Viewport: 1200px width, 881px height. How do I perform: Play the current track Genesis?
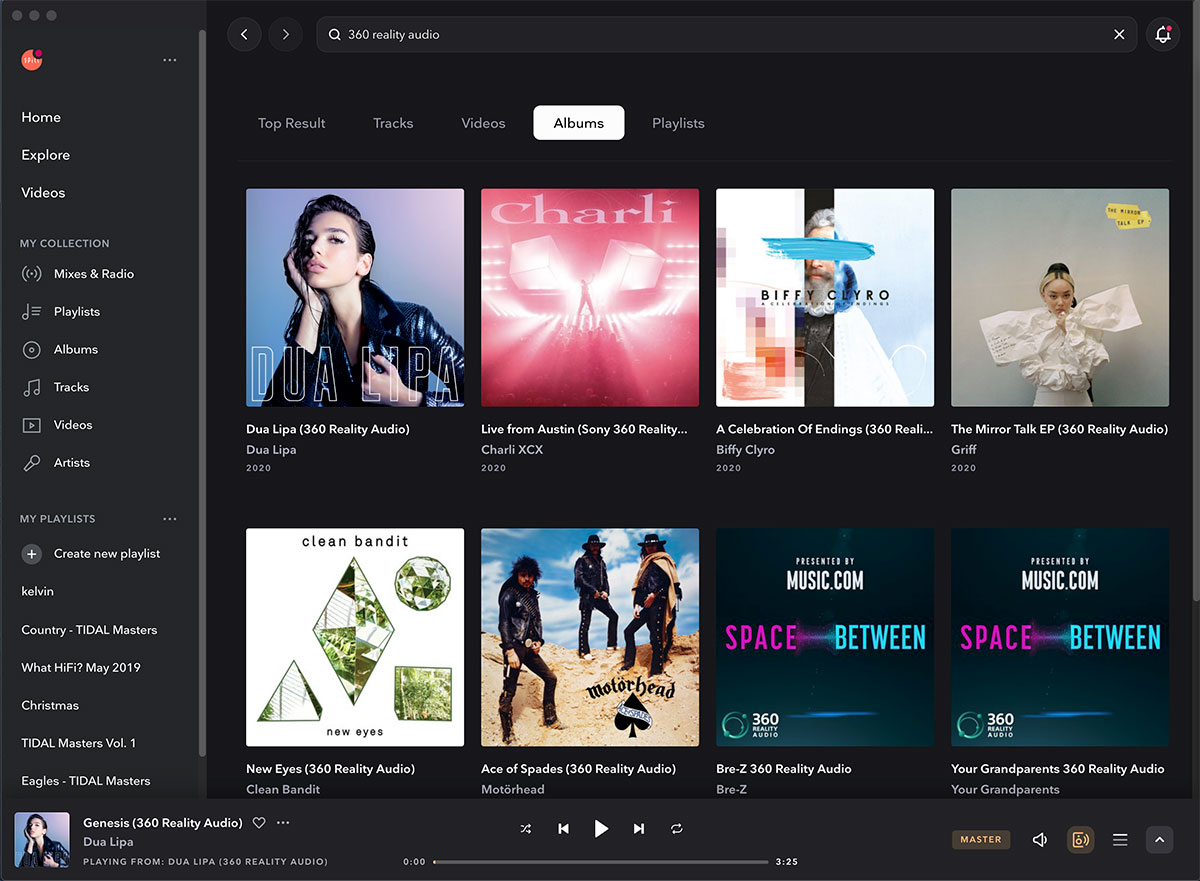tap(601, 828)
